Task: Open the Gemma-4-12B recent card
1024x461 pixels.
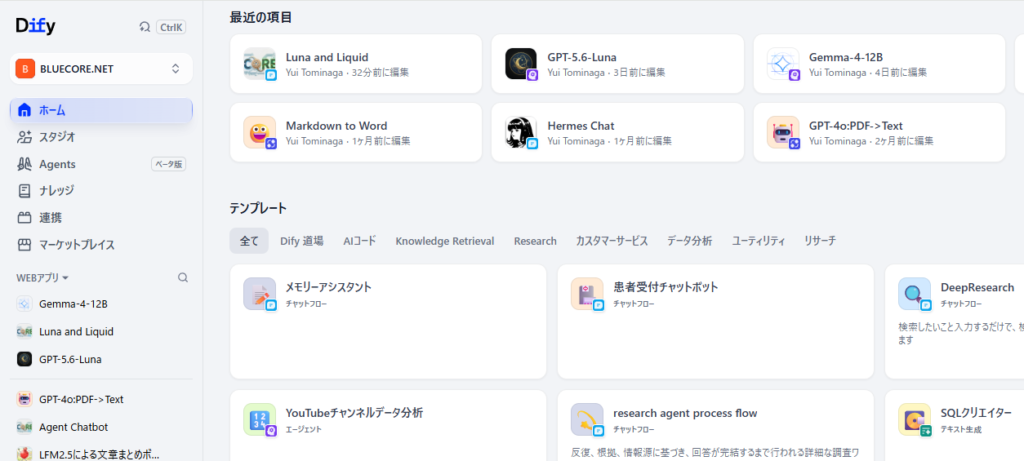Action: (x=879, y=64)
